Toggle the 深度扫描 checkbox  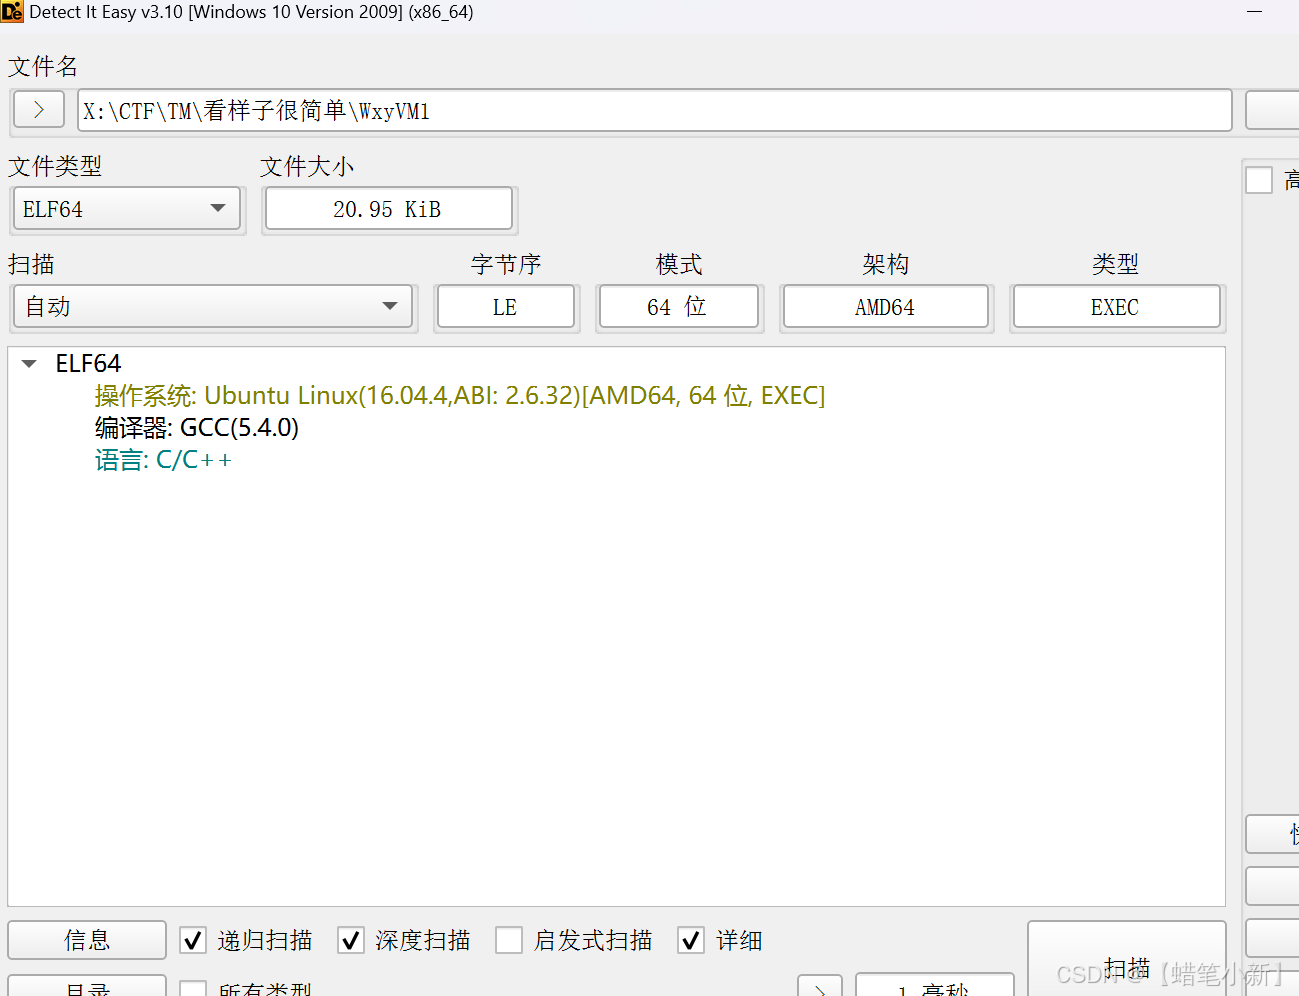click(x=351, y=940)
